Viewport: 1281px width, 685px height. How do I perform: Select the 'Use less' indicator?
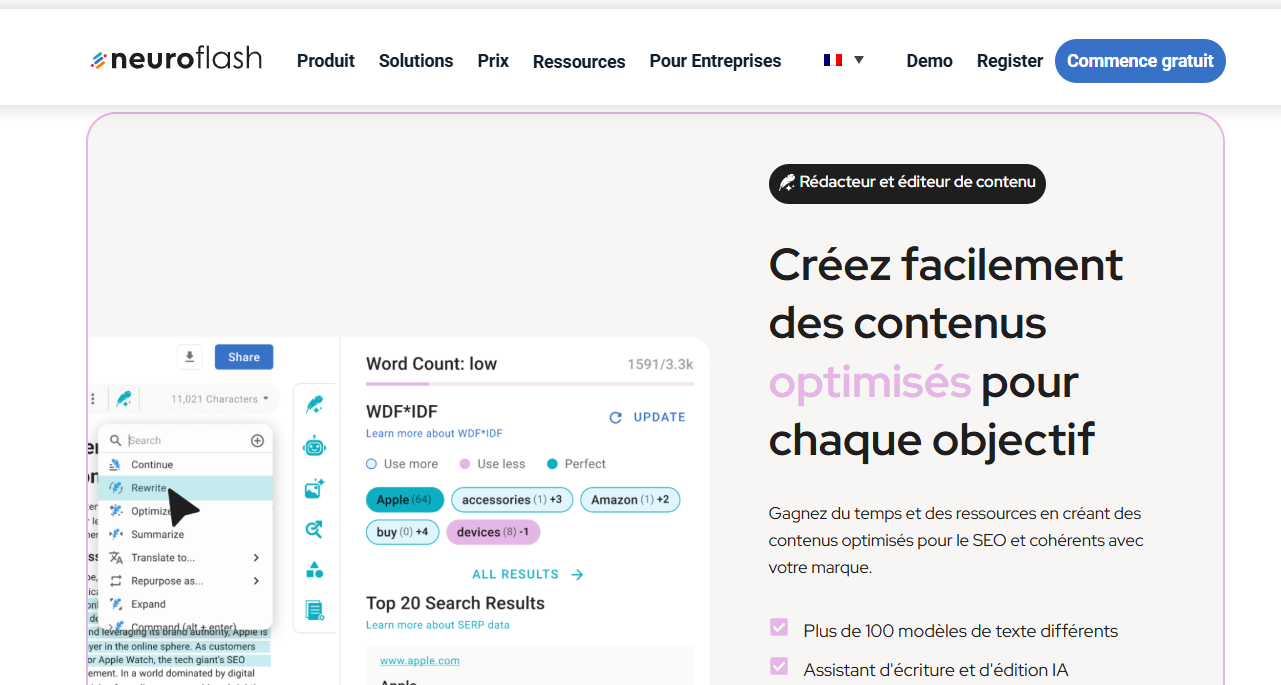coord(465,464)
